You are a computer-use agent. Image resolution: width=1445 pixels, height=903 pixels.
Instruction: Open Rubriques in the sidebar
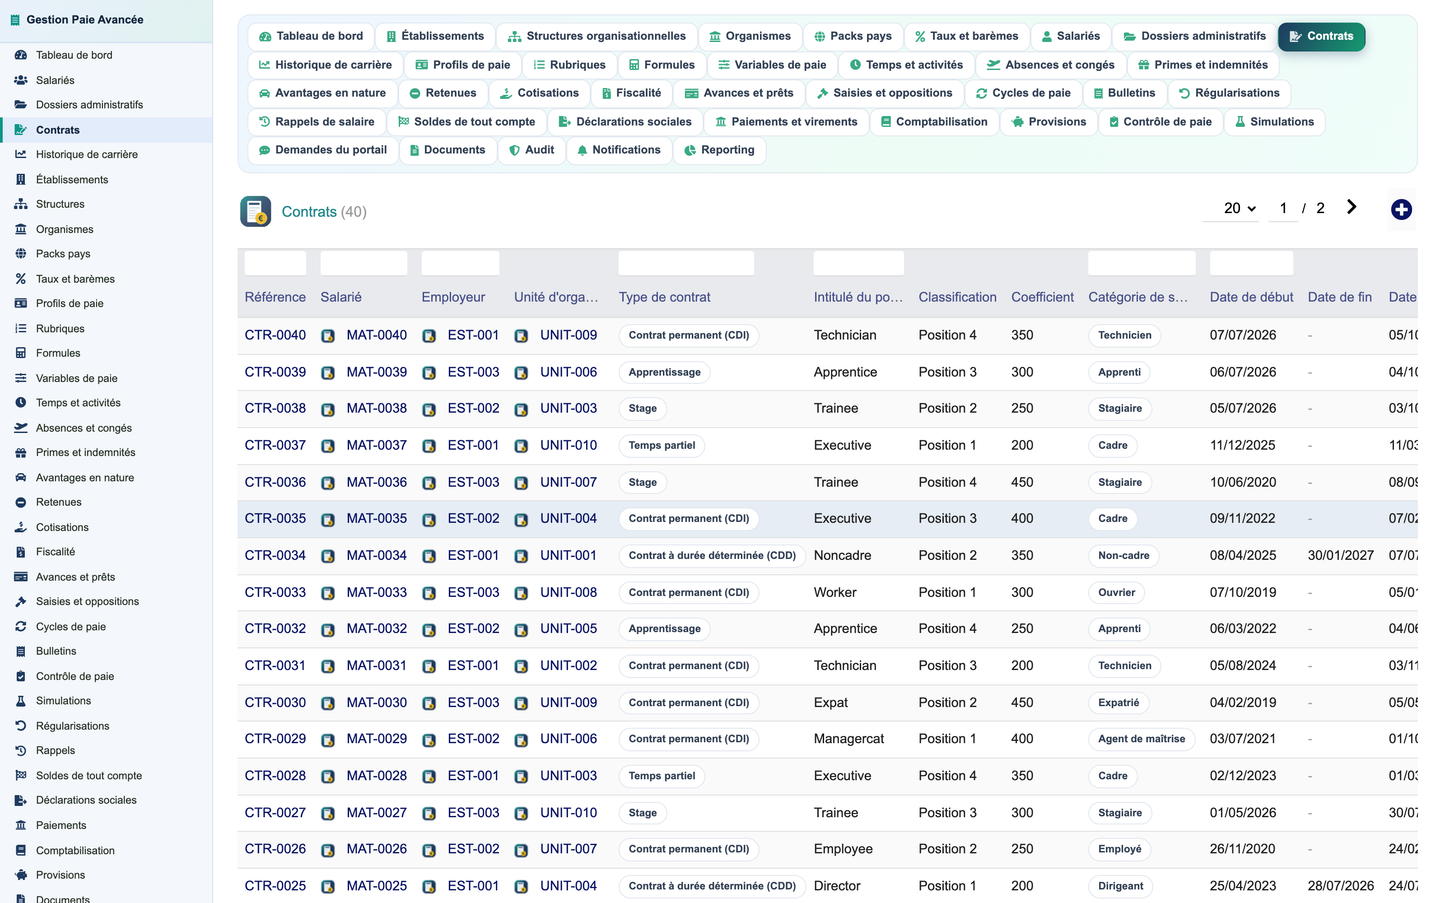tap(106, 329)
